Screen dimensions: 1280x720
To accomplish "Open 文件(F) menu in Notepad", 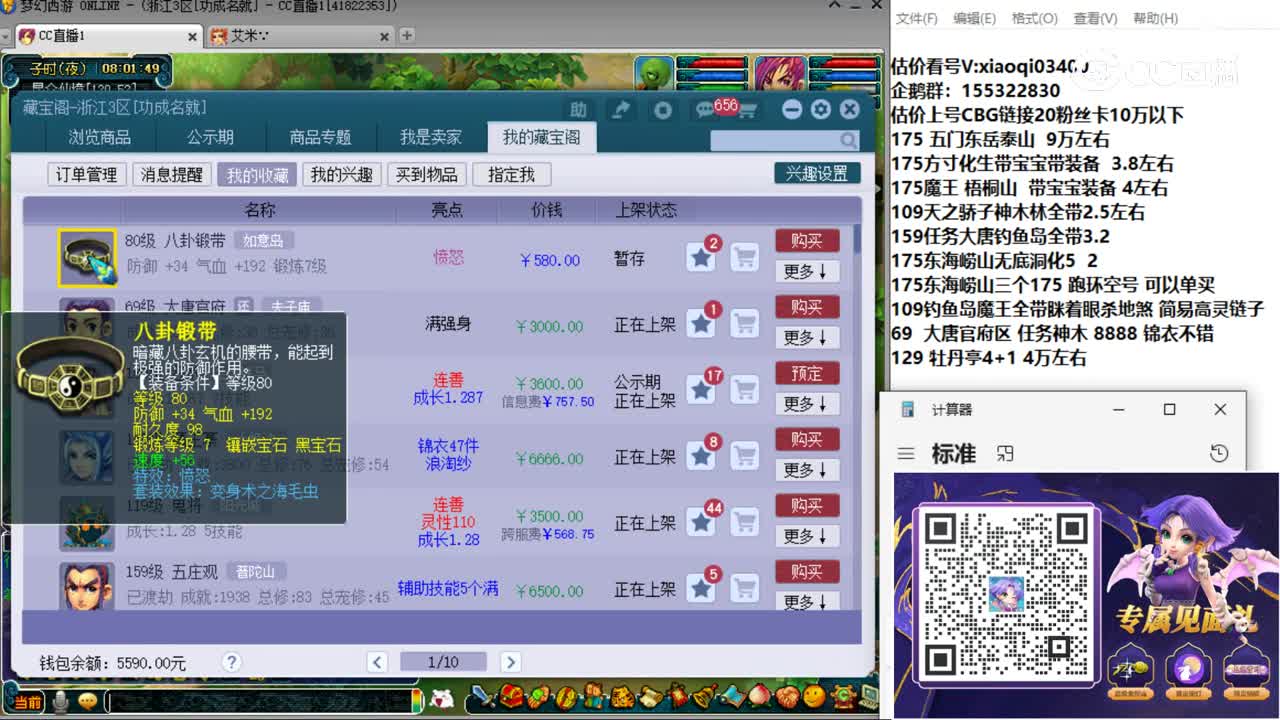I will point(917,18).
